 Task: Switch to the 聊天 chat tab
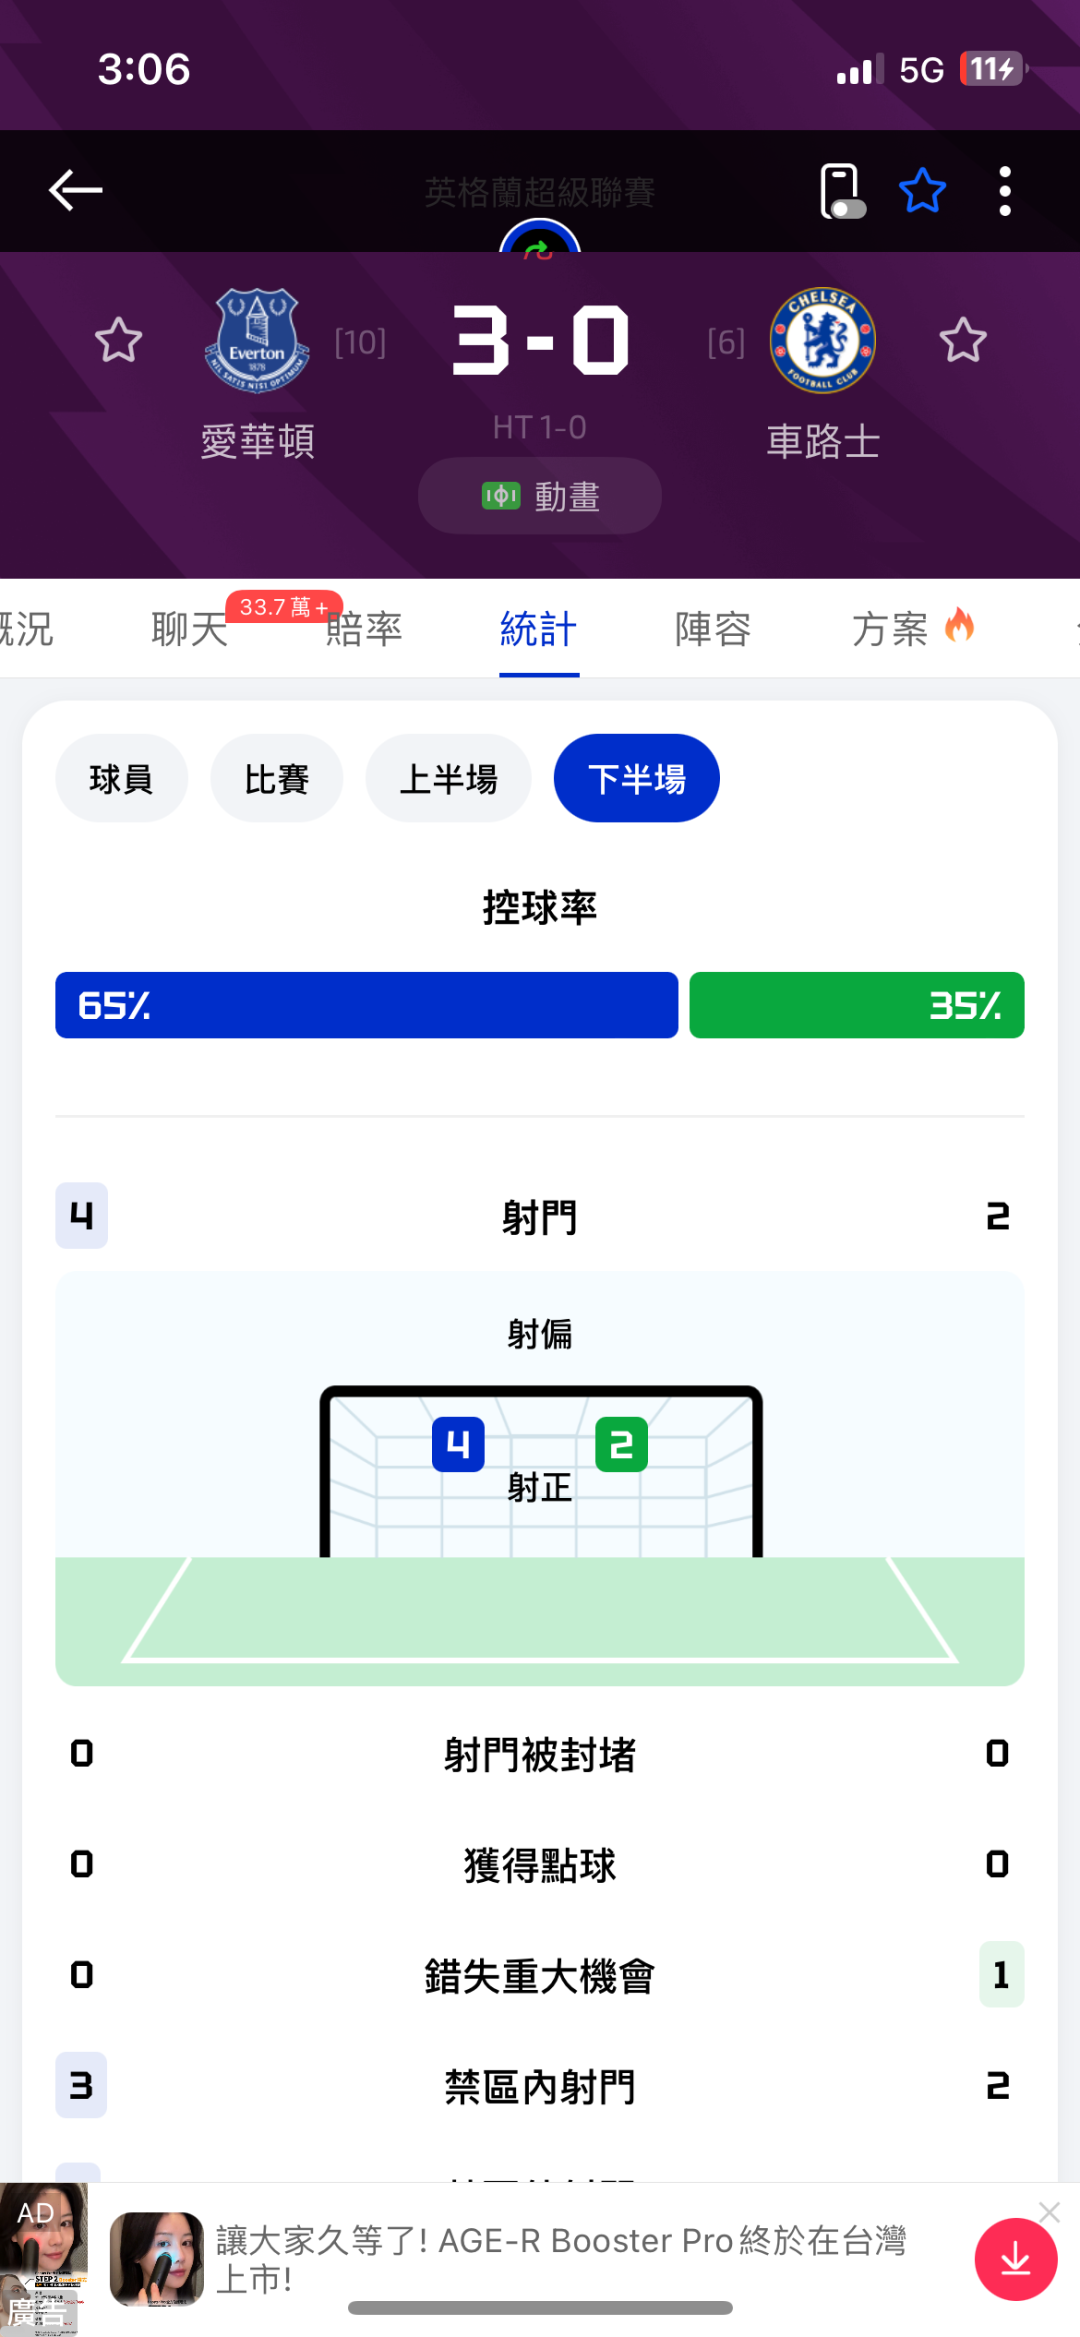190,629
